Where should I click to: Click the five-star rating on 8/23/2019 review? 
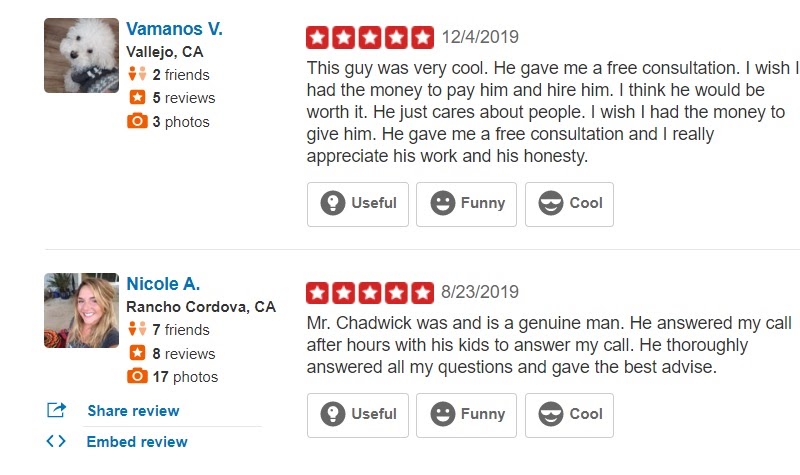[x=370, y=293]
